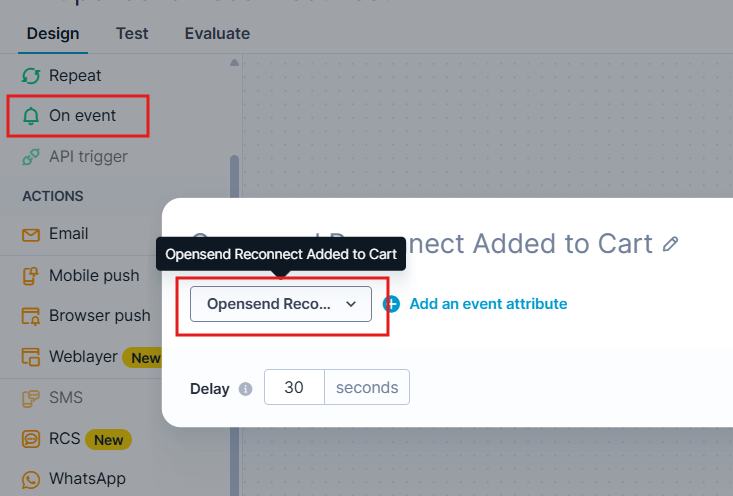
Task: Click the RCS action icon
Action: click(x=31, y=439)
